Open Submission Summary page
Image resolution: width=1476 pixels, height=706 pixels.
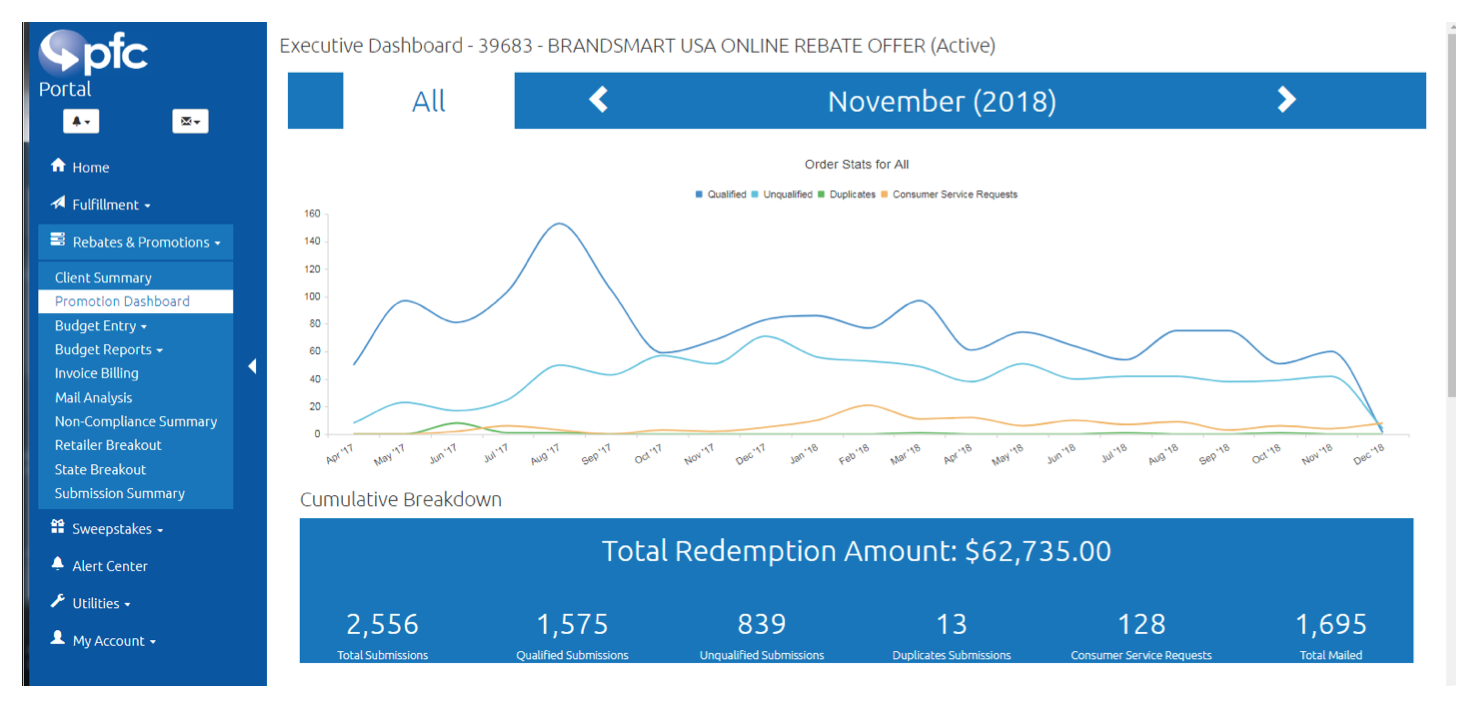[120, 493]
